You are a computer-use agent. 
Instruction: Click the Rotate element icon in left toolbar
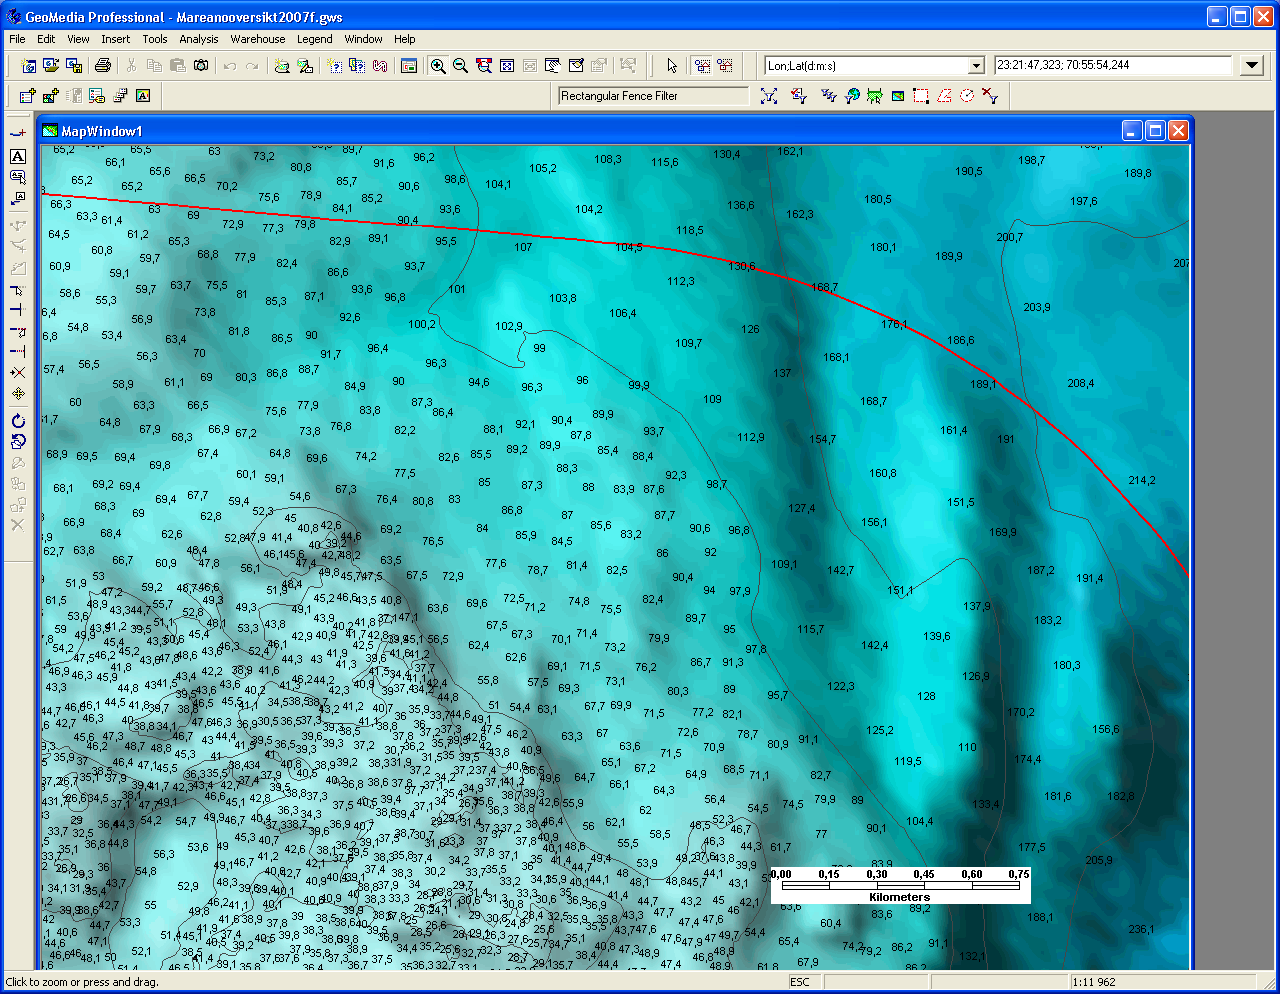click(x=17, y=421)
